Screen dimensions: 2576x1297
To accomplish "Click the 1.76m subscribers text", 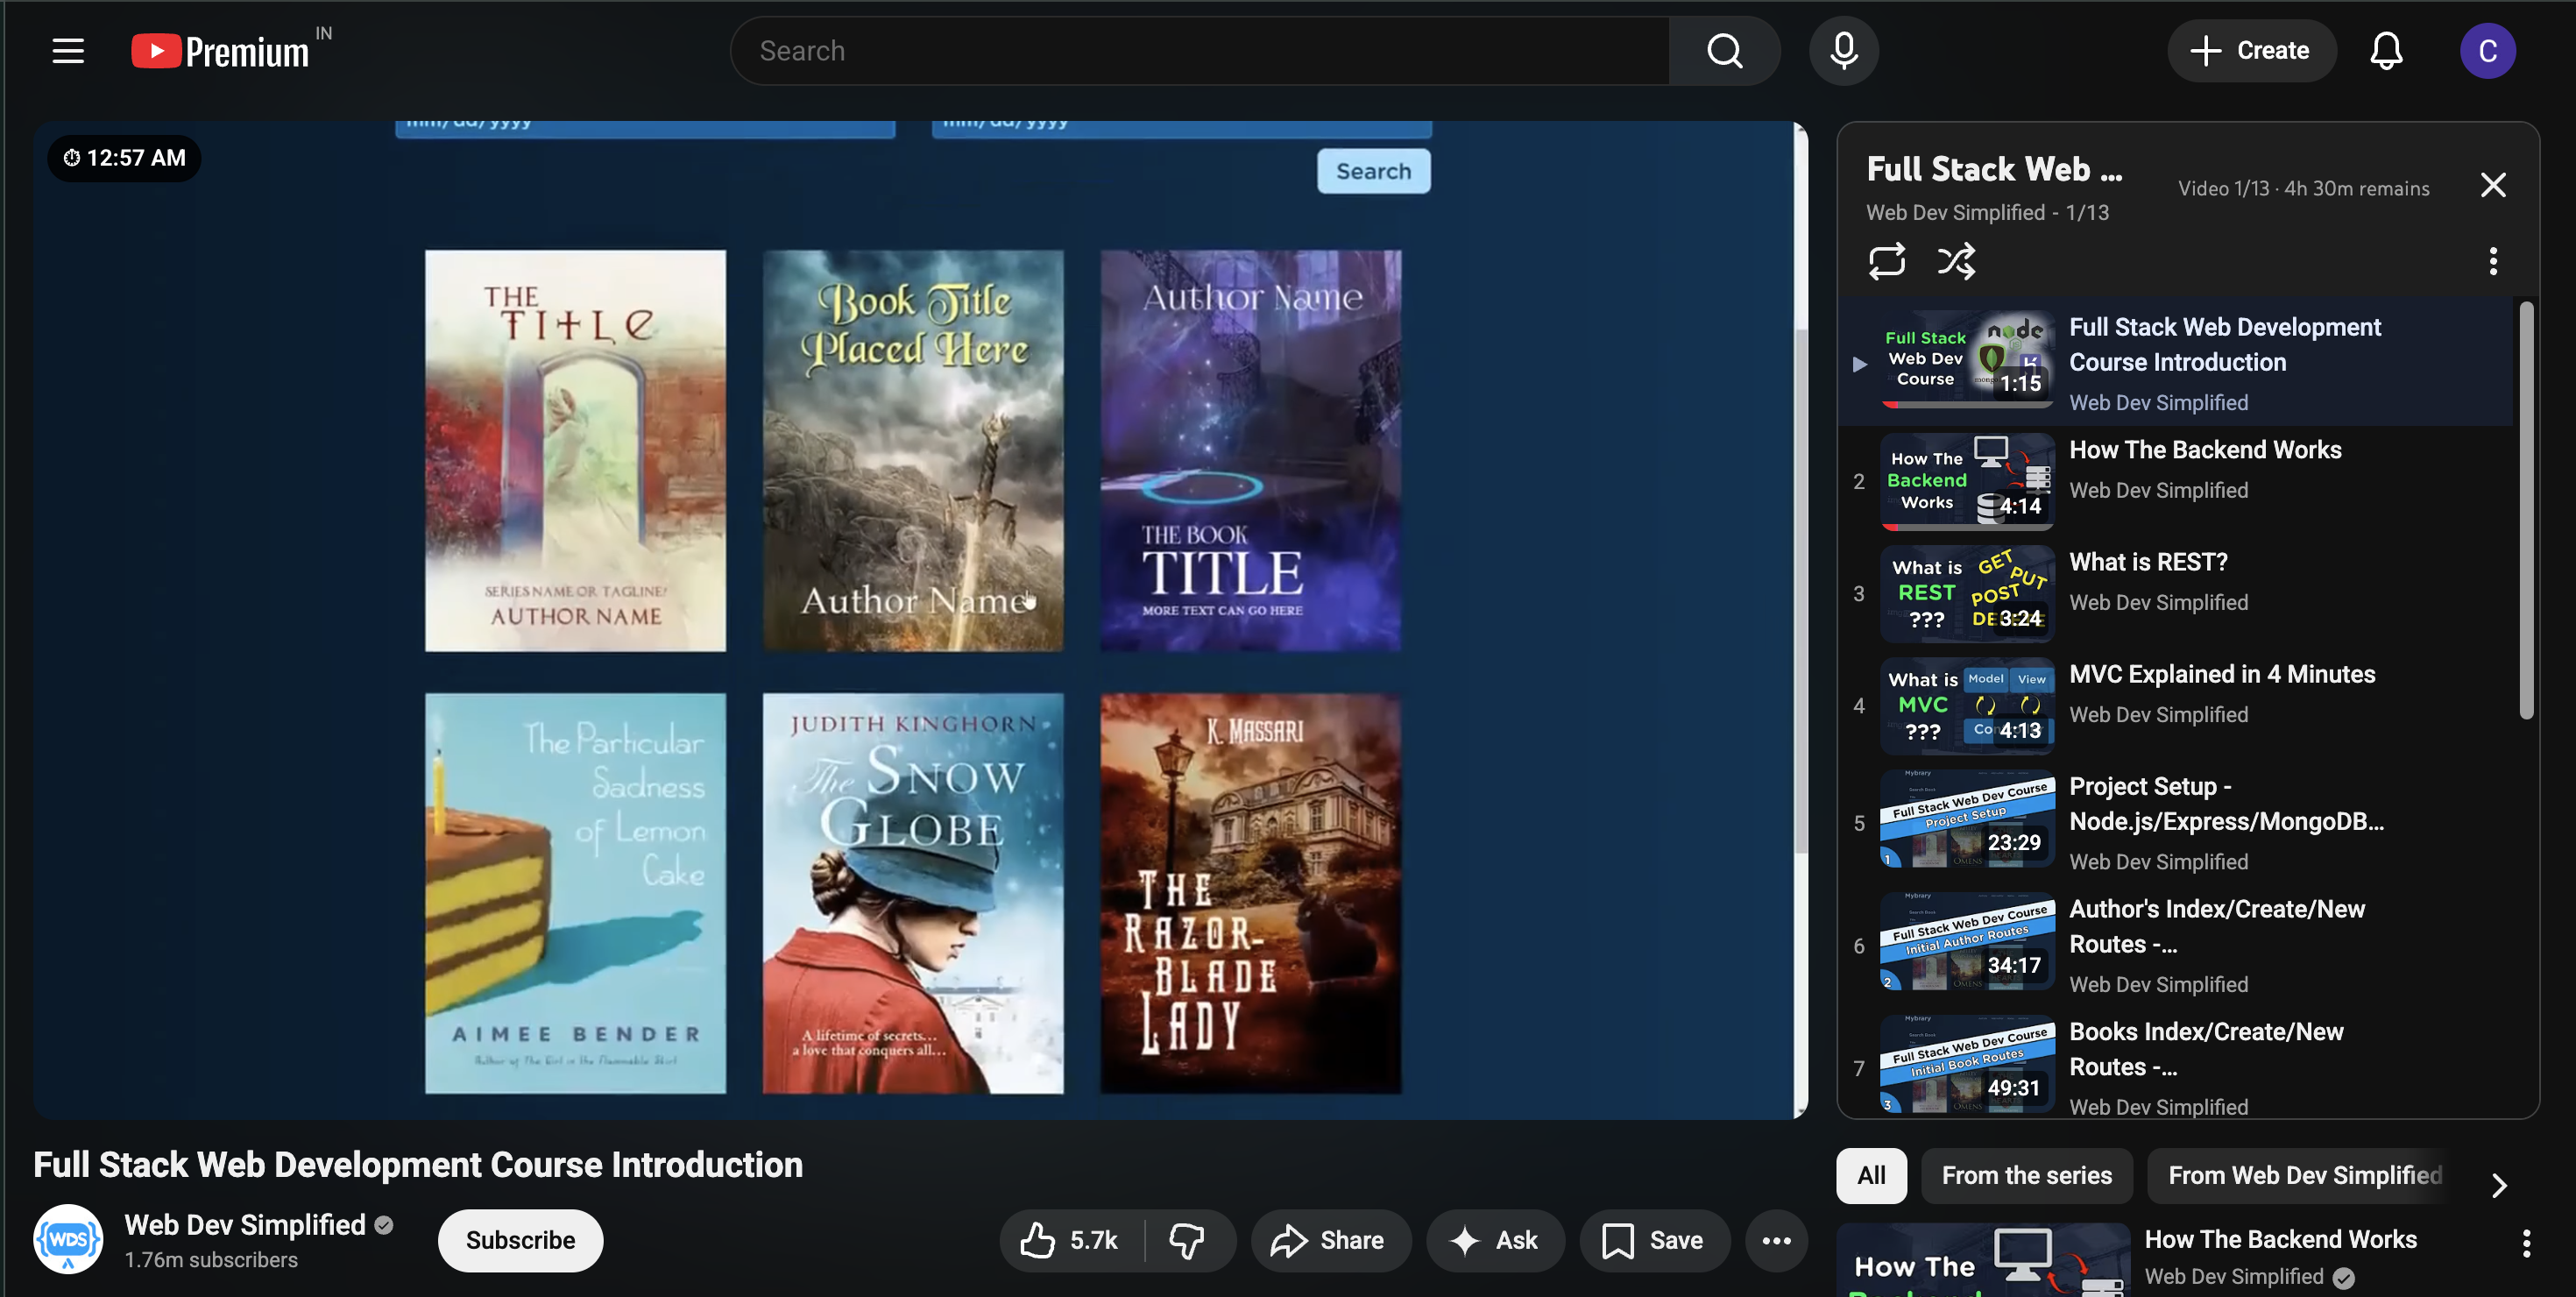I will [211, 1260].
